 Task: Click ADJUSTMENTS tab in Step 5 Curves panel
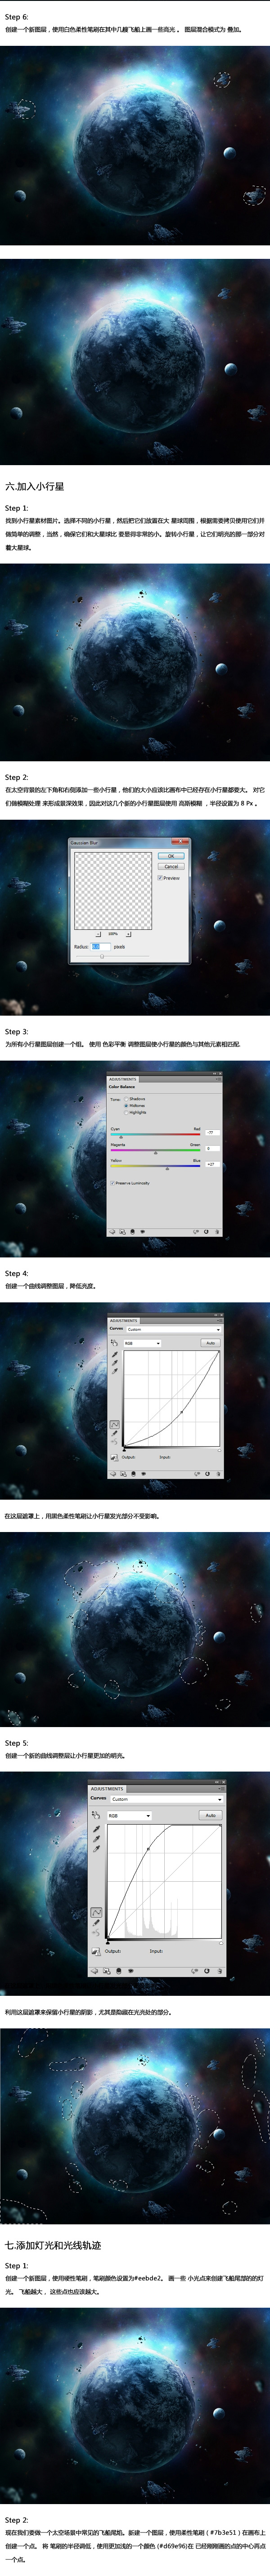[x=107, y=1789]
